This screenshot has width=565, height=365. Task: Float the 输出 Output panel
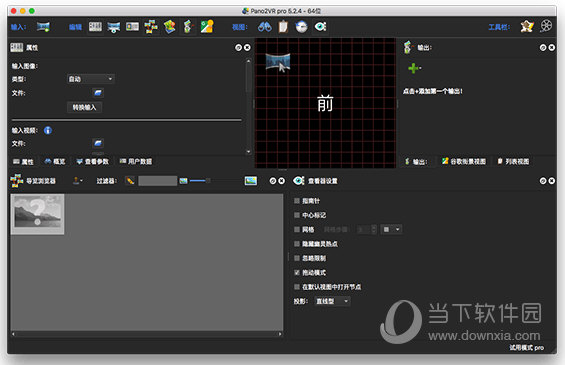[x=543, y=48]
